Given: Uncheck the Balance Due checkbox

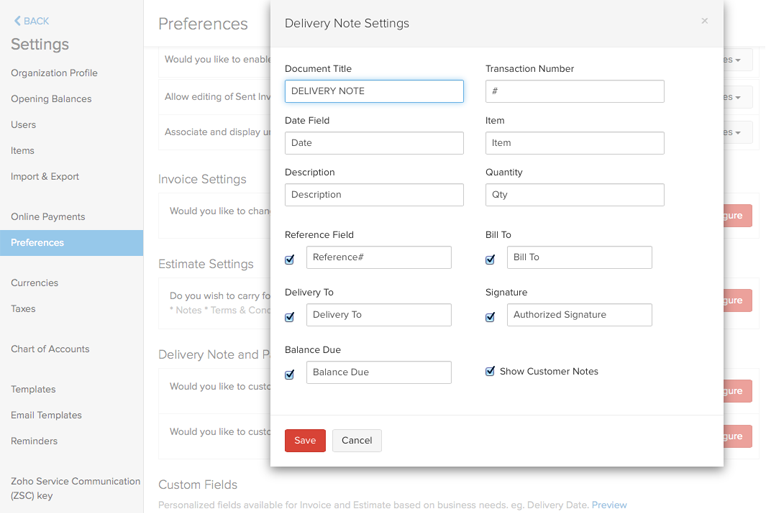Looking at the screenshot, I should [290, 374].
